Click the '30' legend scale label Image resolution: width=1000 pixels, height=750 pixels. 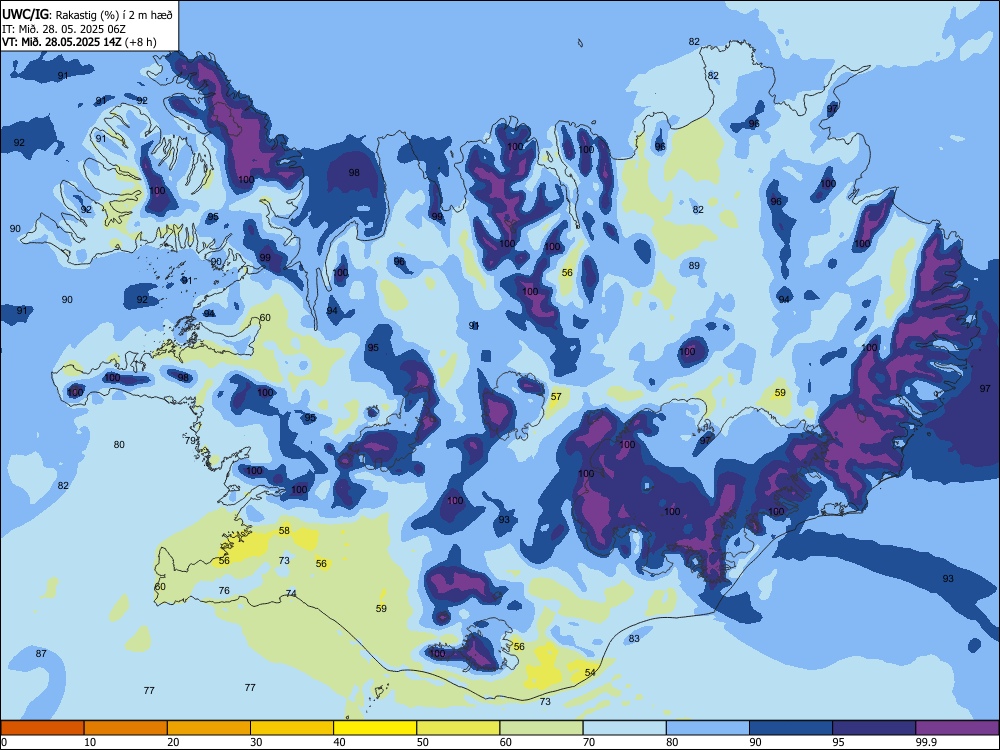256,742
